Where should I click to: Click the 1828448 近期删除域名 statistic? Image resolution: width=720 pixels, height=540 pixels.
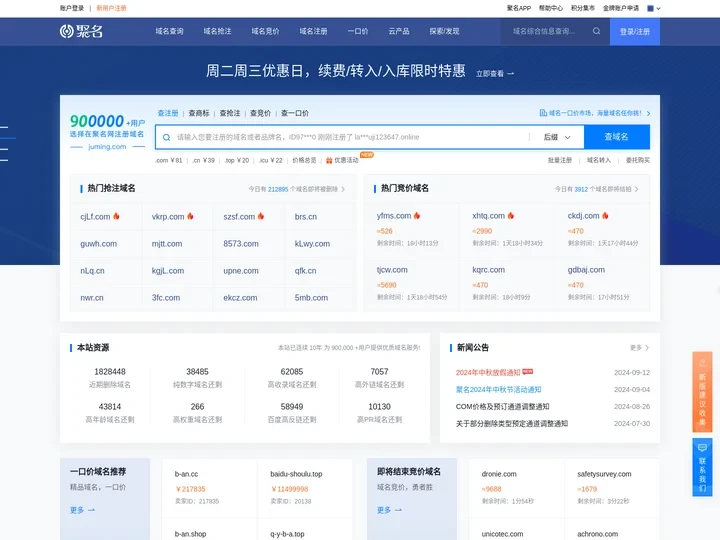tap(110, 377)
